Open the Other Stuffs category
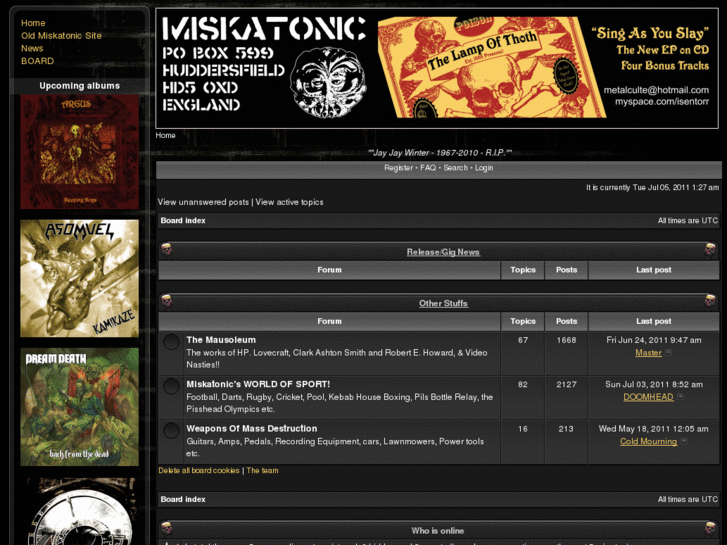This screenshot has height=545, width=727. click(x=443, y=303)
